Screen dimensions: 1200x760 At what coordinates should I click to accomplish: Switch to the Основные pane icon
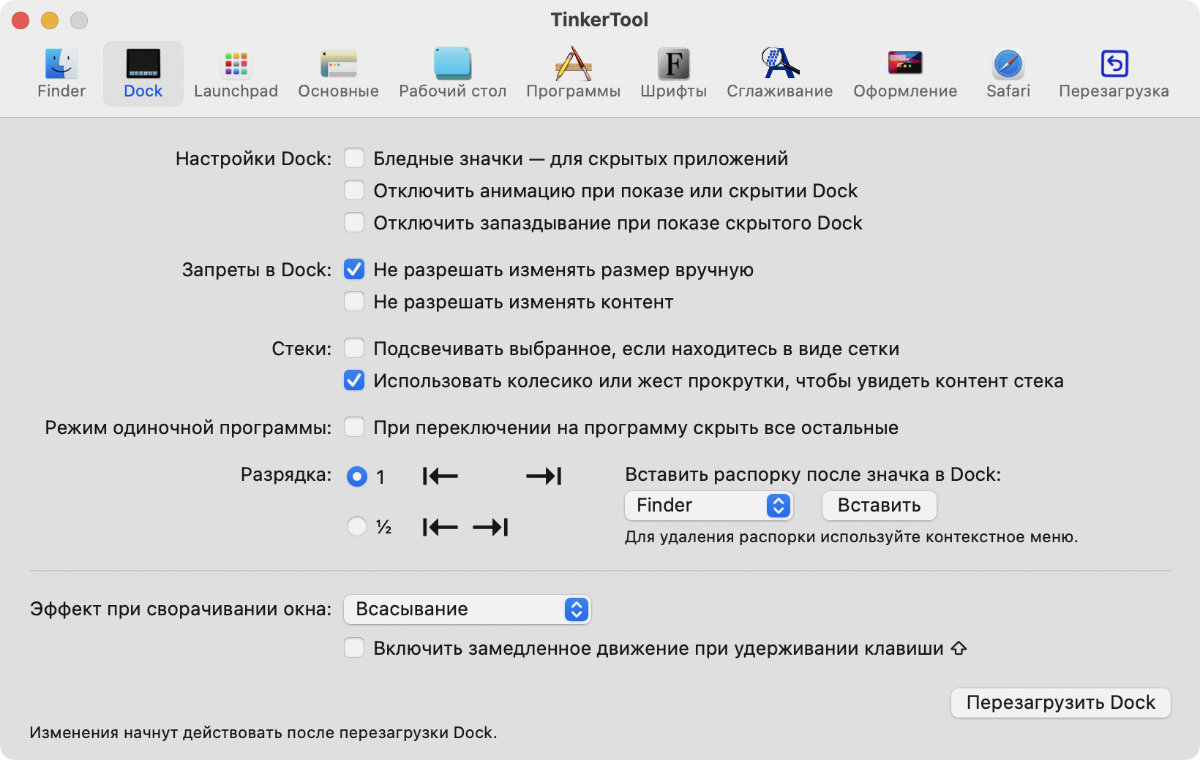point(338,65)
